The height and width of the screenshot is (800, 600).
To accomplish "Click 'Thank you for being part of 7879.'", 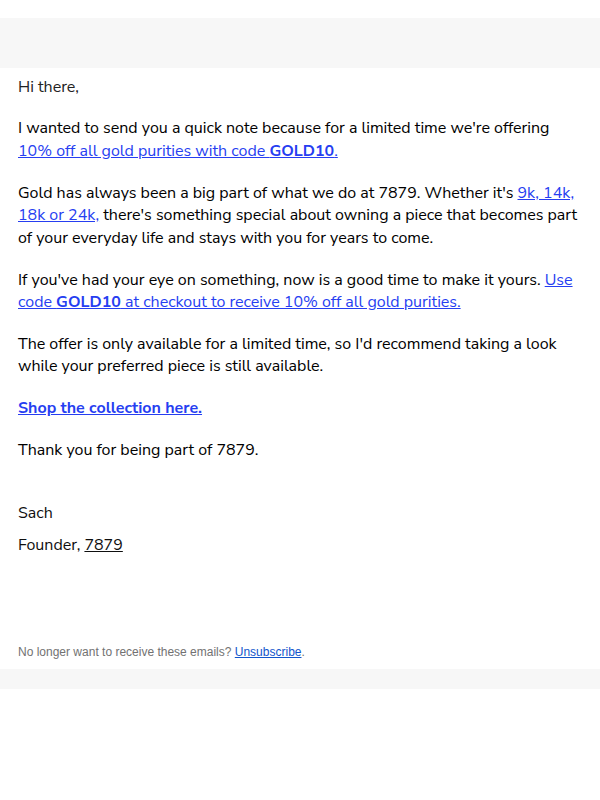I will click(x=138, y=450).
